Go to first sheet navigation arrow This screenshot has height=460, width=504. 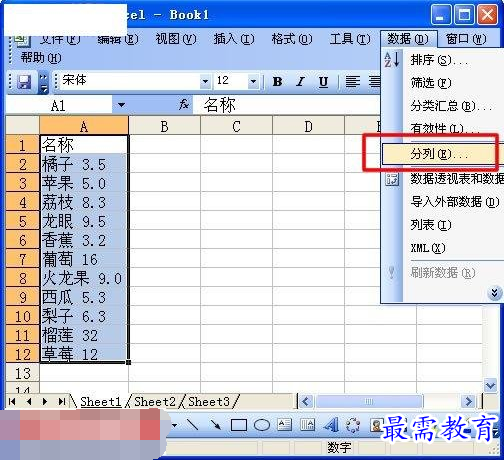pos(12,401)
